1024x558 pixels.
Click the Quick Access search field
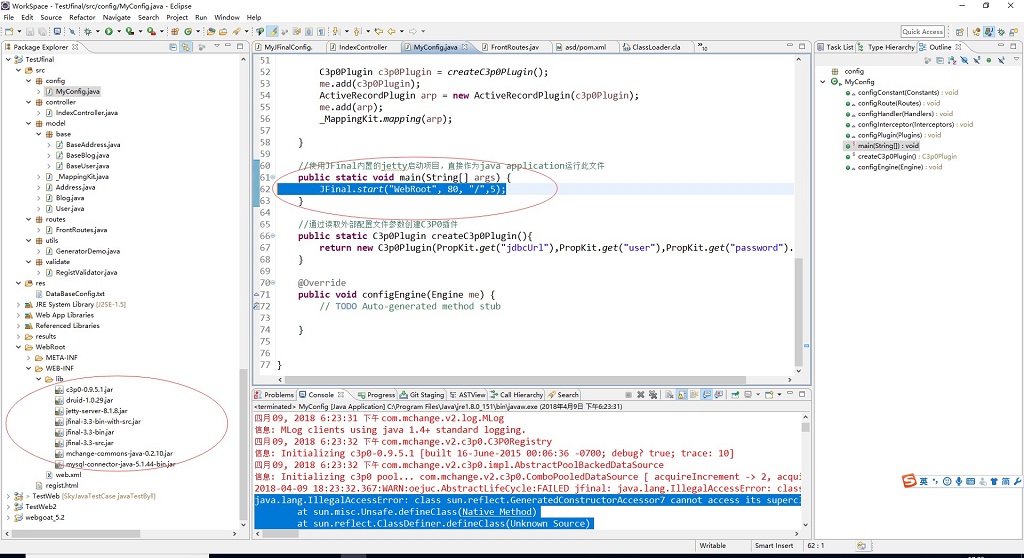[x=922, y=32]
